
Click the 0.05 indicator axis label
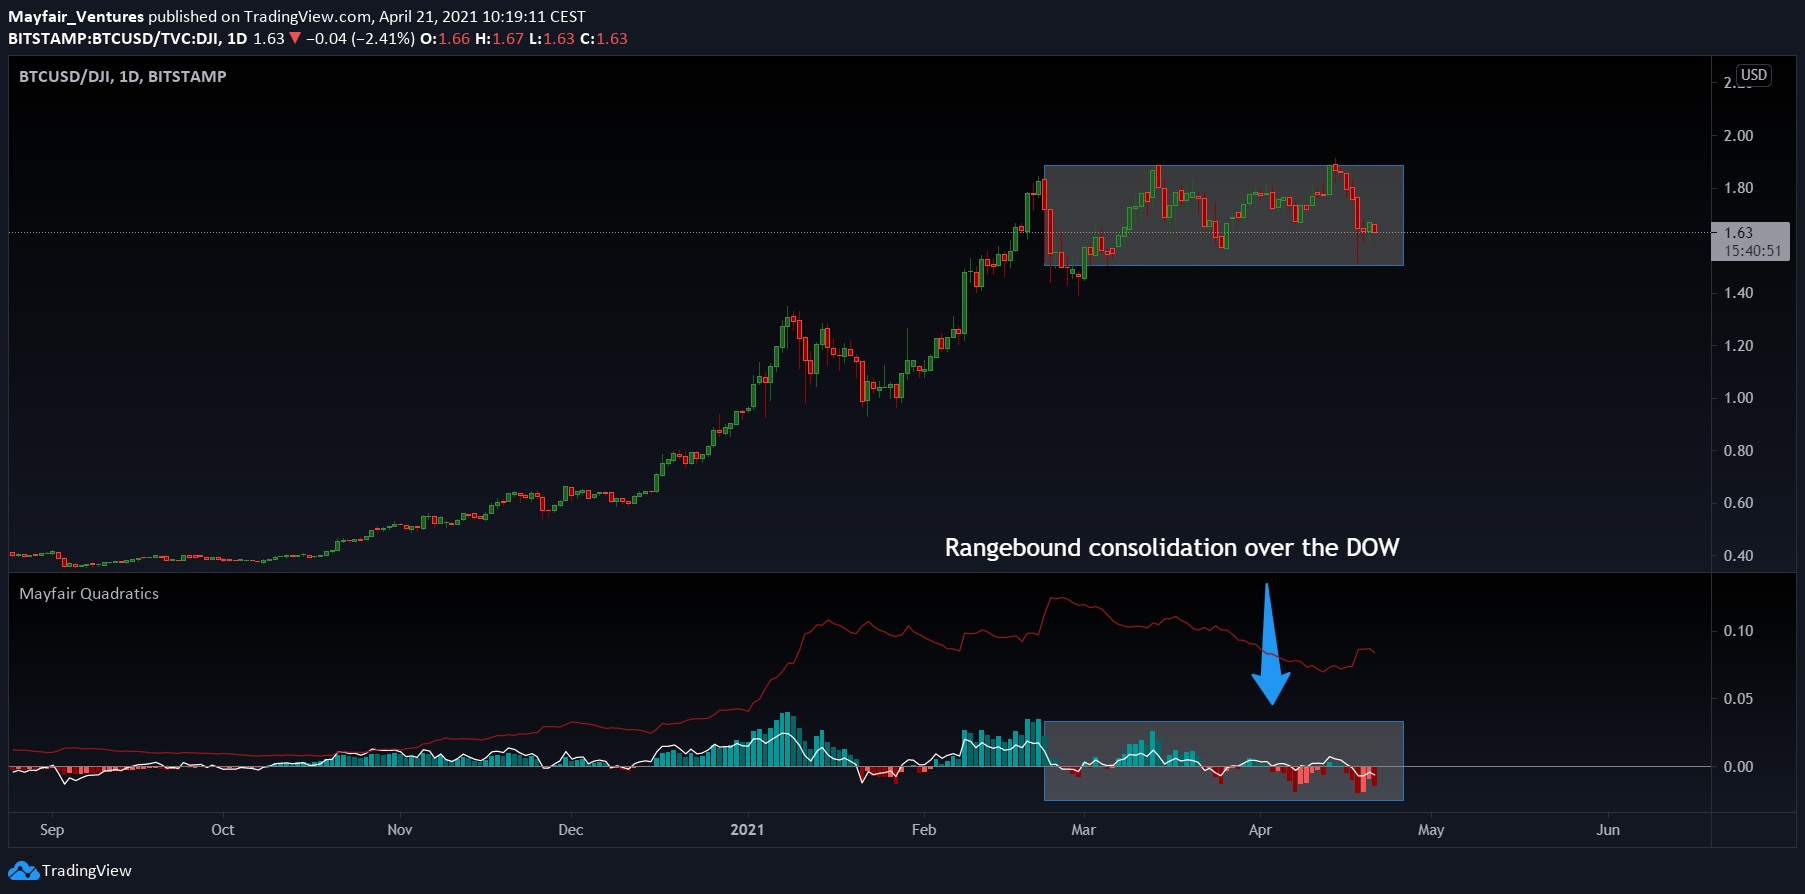pos(1738,699)
